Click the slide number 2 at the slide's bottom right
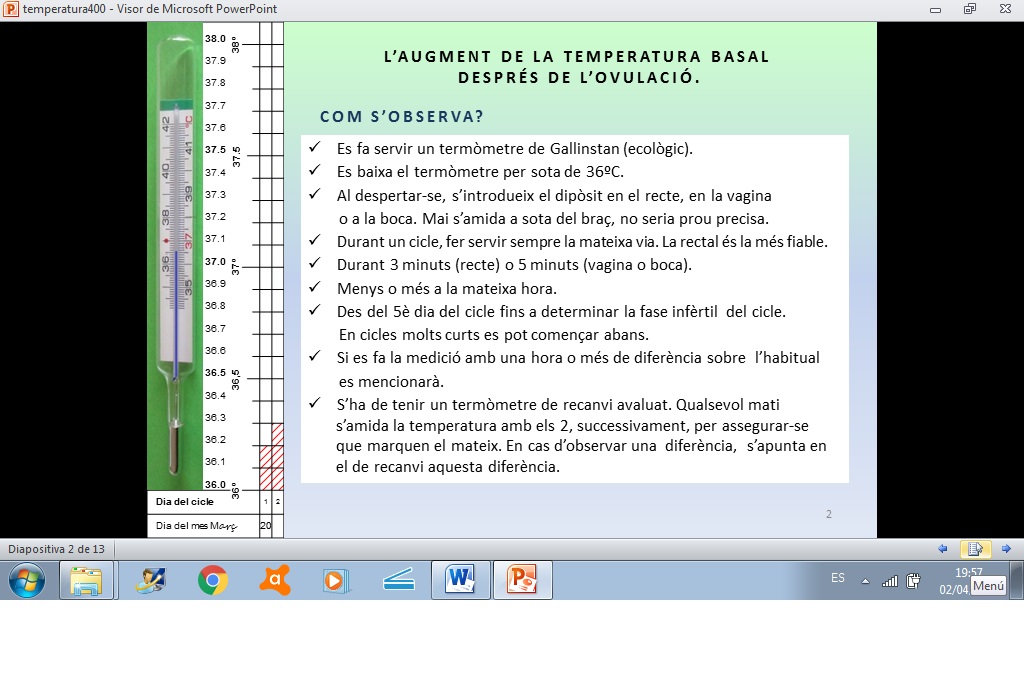This screenshot has height=677, width=1024. point(829,514)
